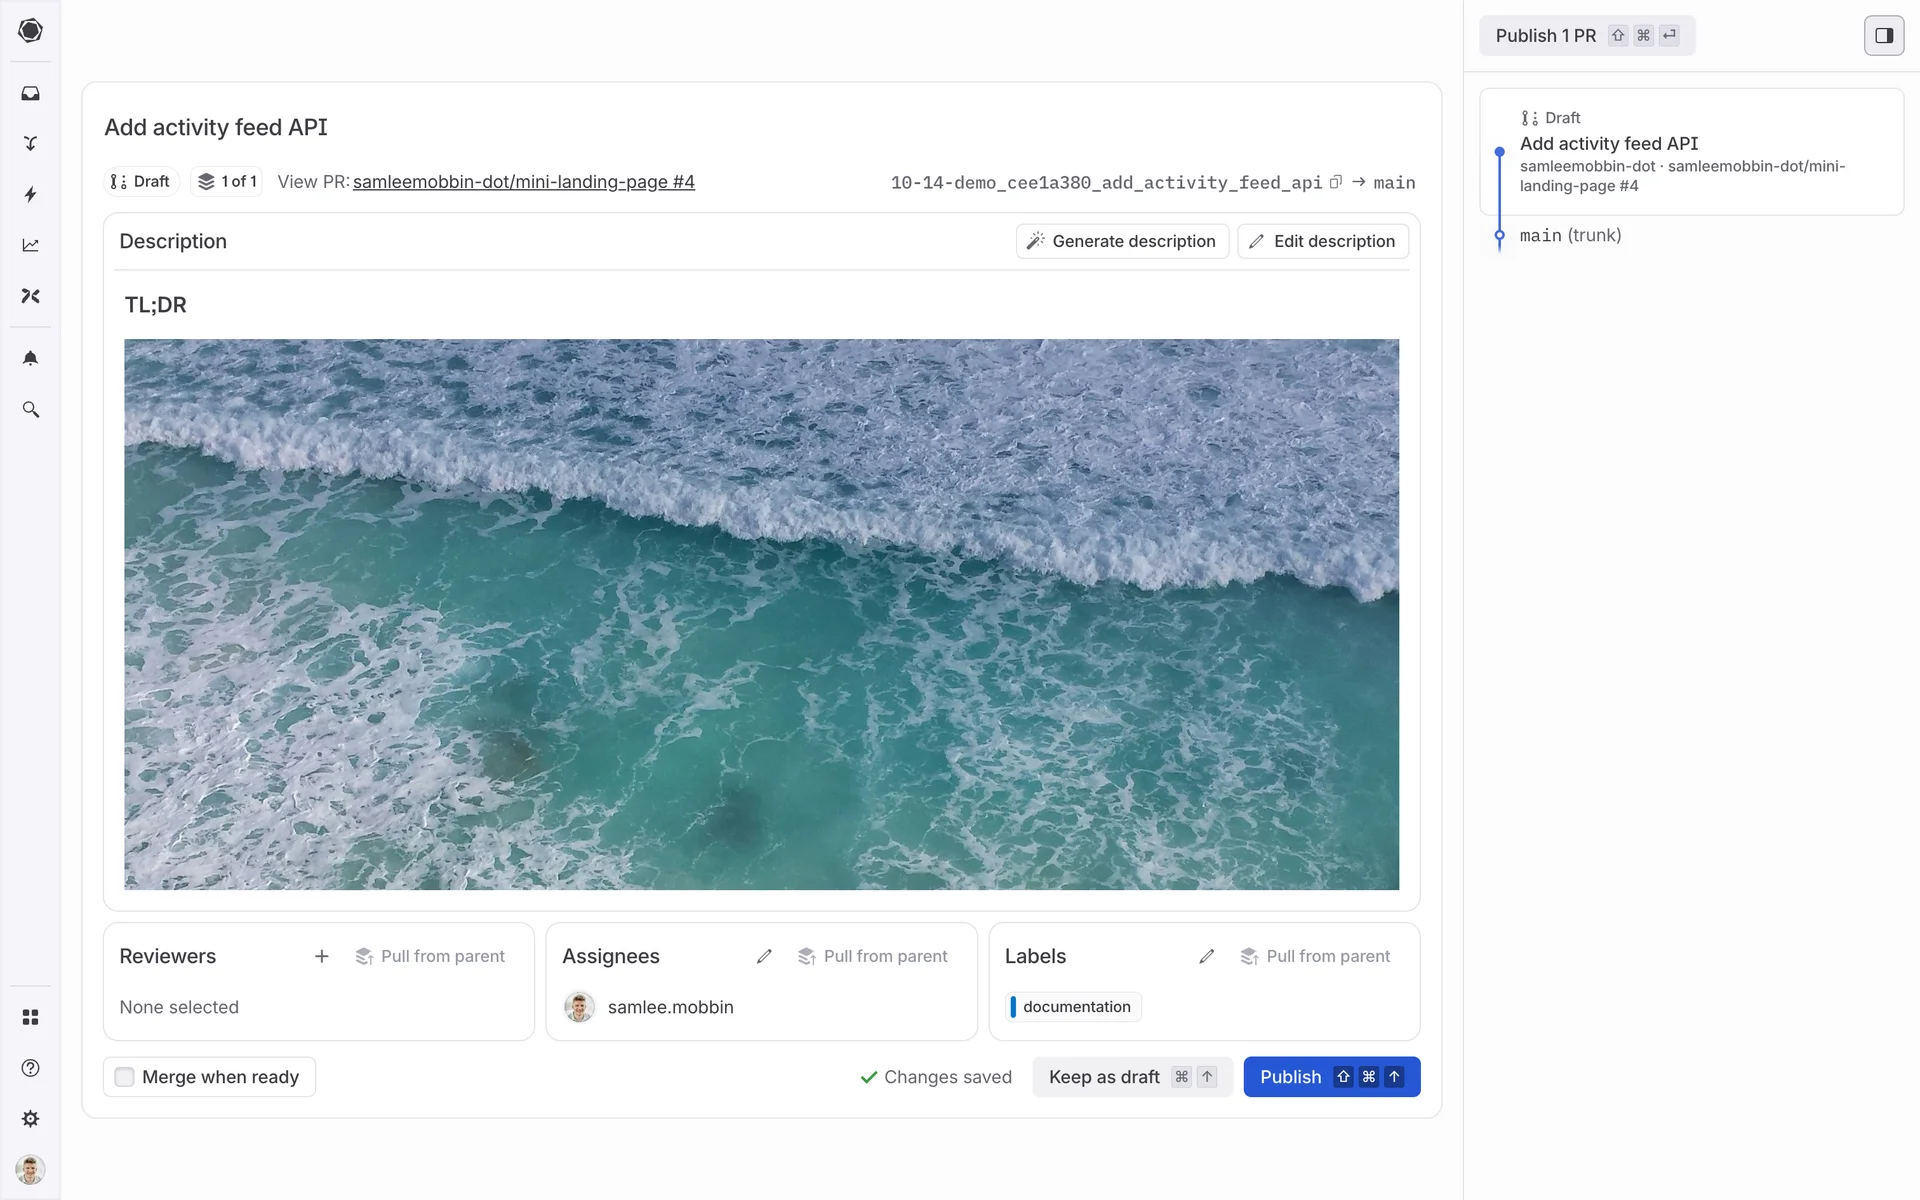This screenshot has width=1920, height=1200.
Task: Edit labels with pencil icon
Action: 1206,956
